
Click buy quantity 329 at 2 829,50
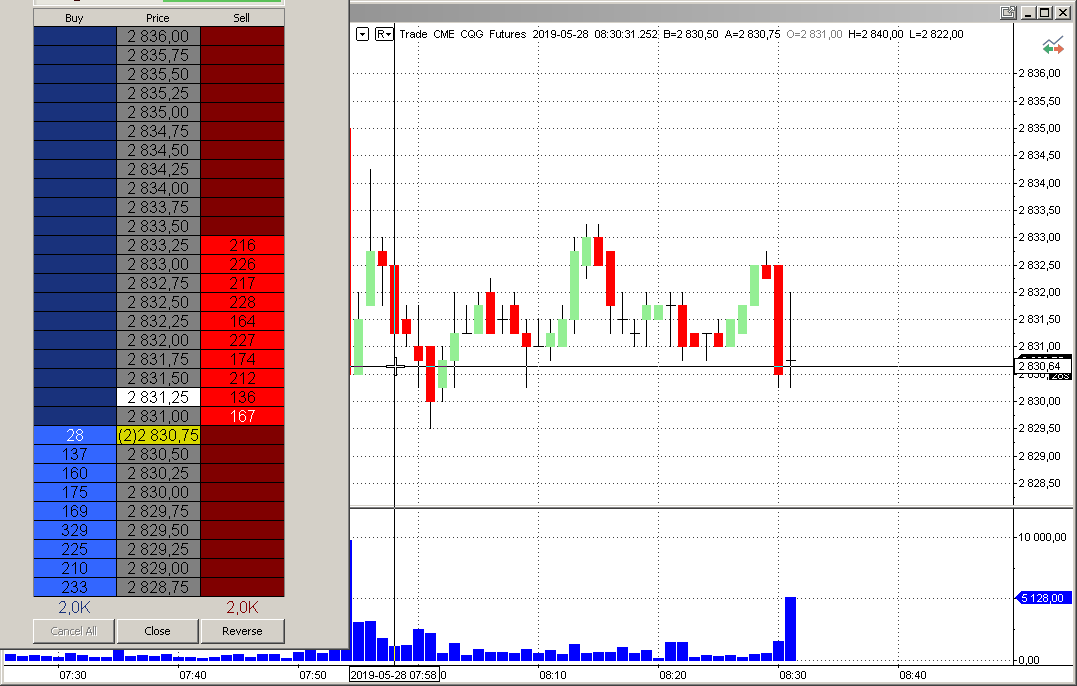point(75,530)
